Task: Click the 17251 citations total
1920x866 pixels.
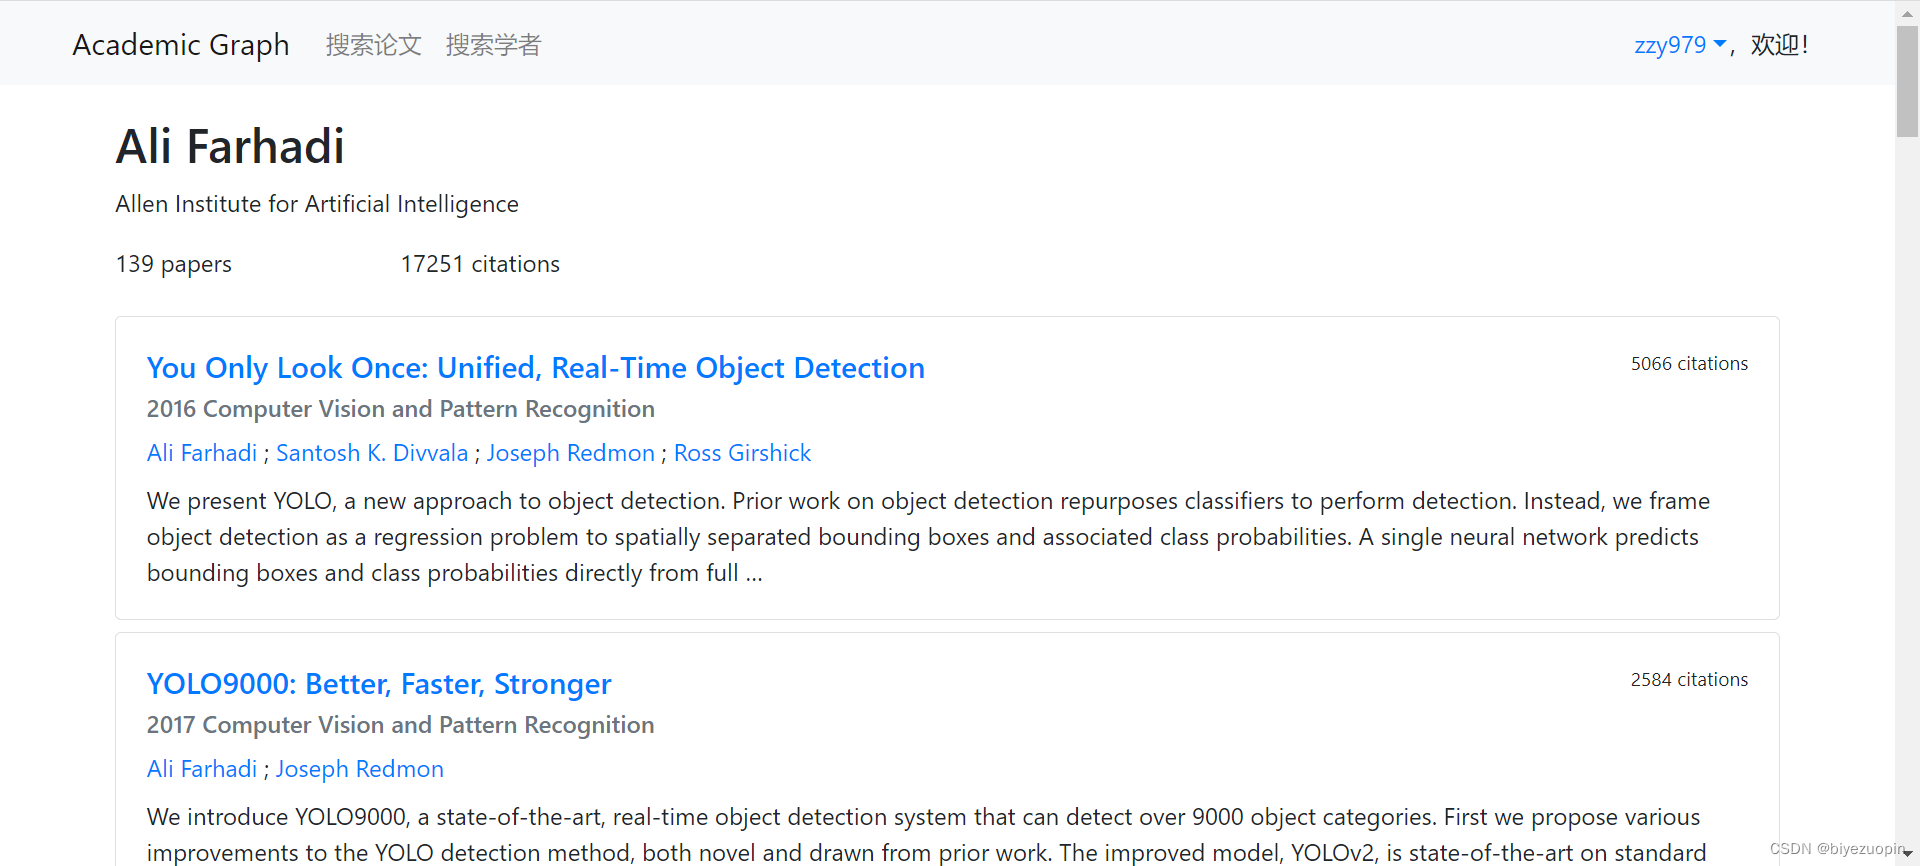Action: pos(480,264)
